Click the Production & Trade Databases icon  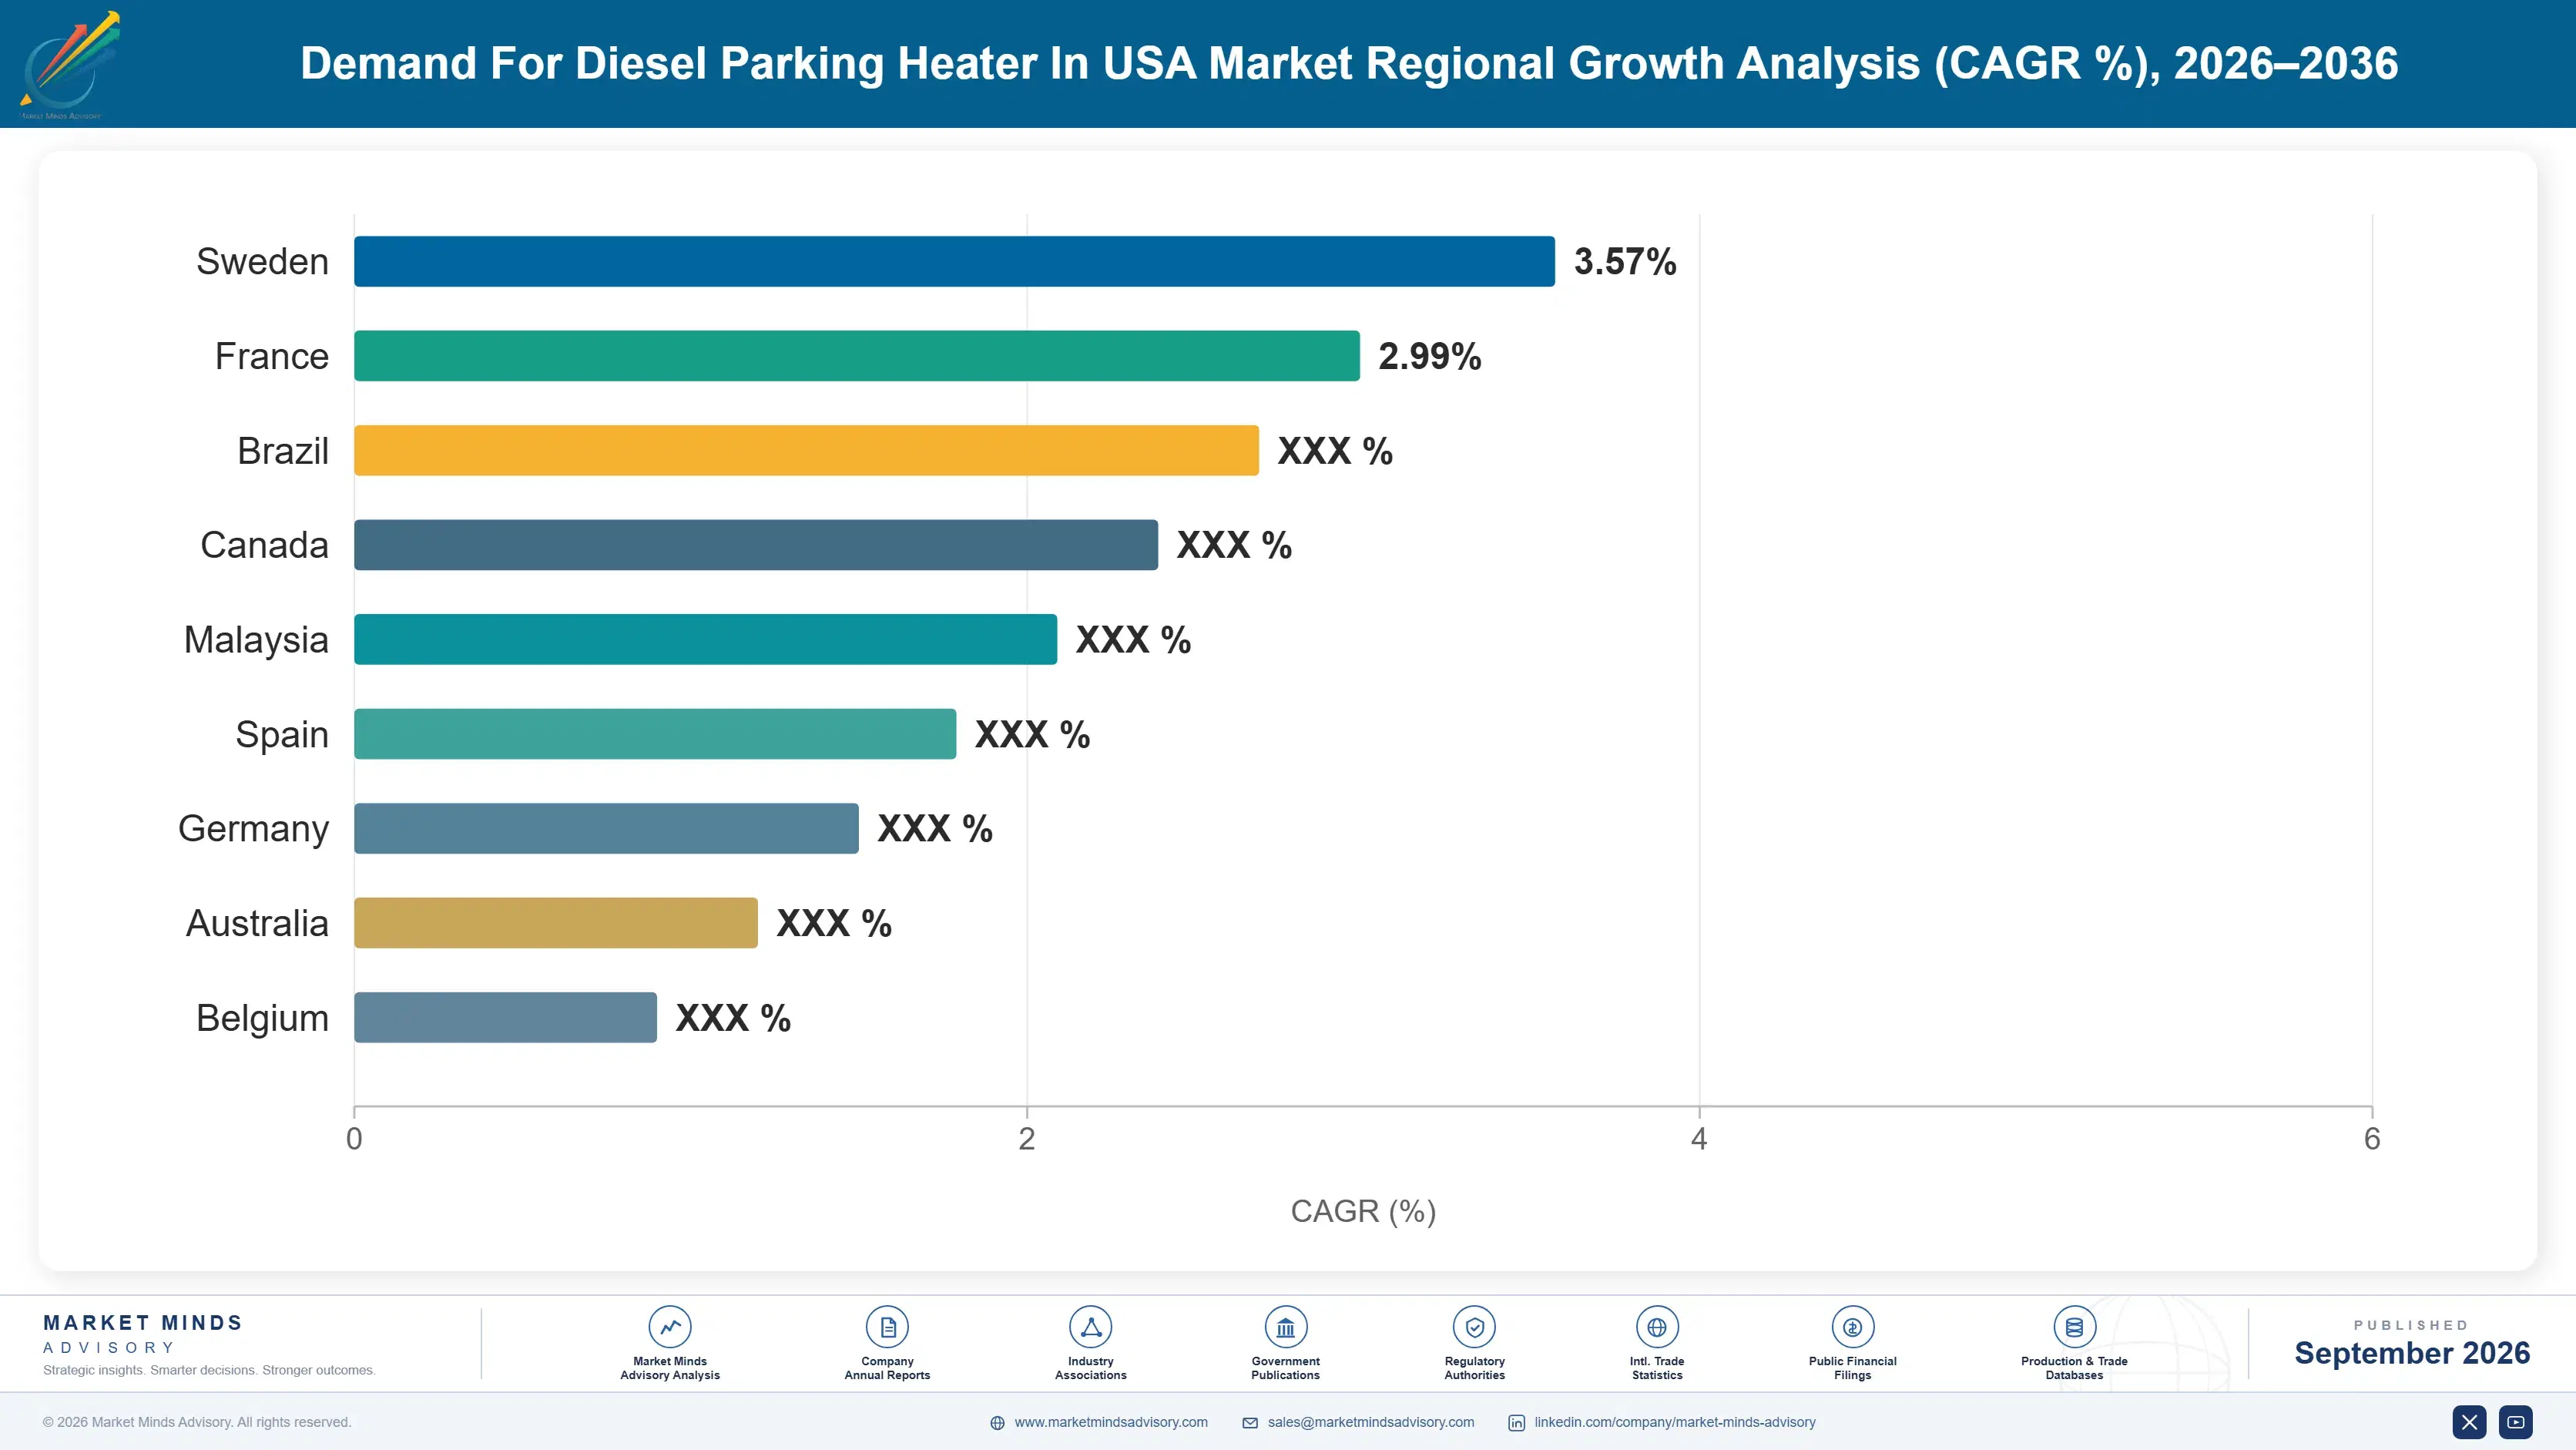click(x=2074, y=1327)
